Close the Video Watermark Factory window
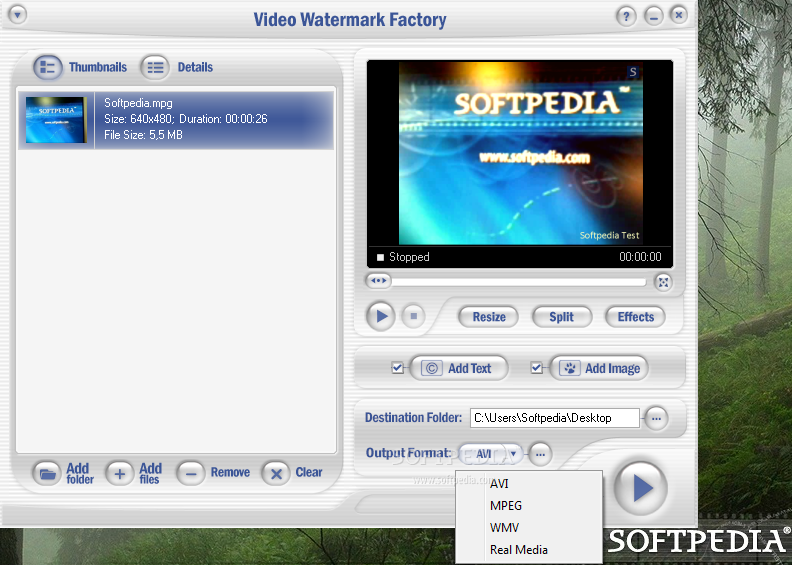Screen dimensions: 792x565 click(x=679, y=15)
